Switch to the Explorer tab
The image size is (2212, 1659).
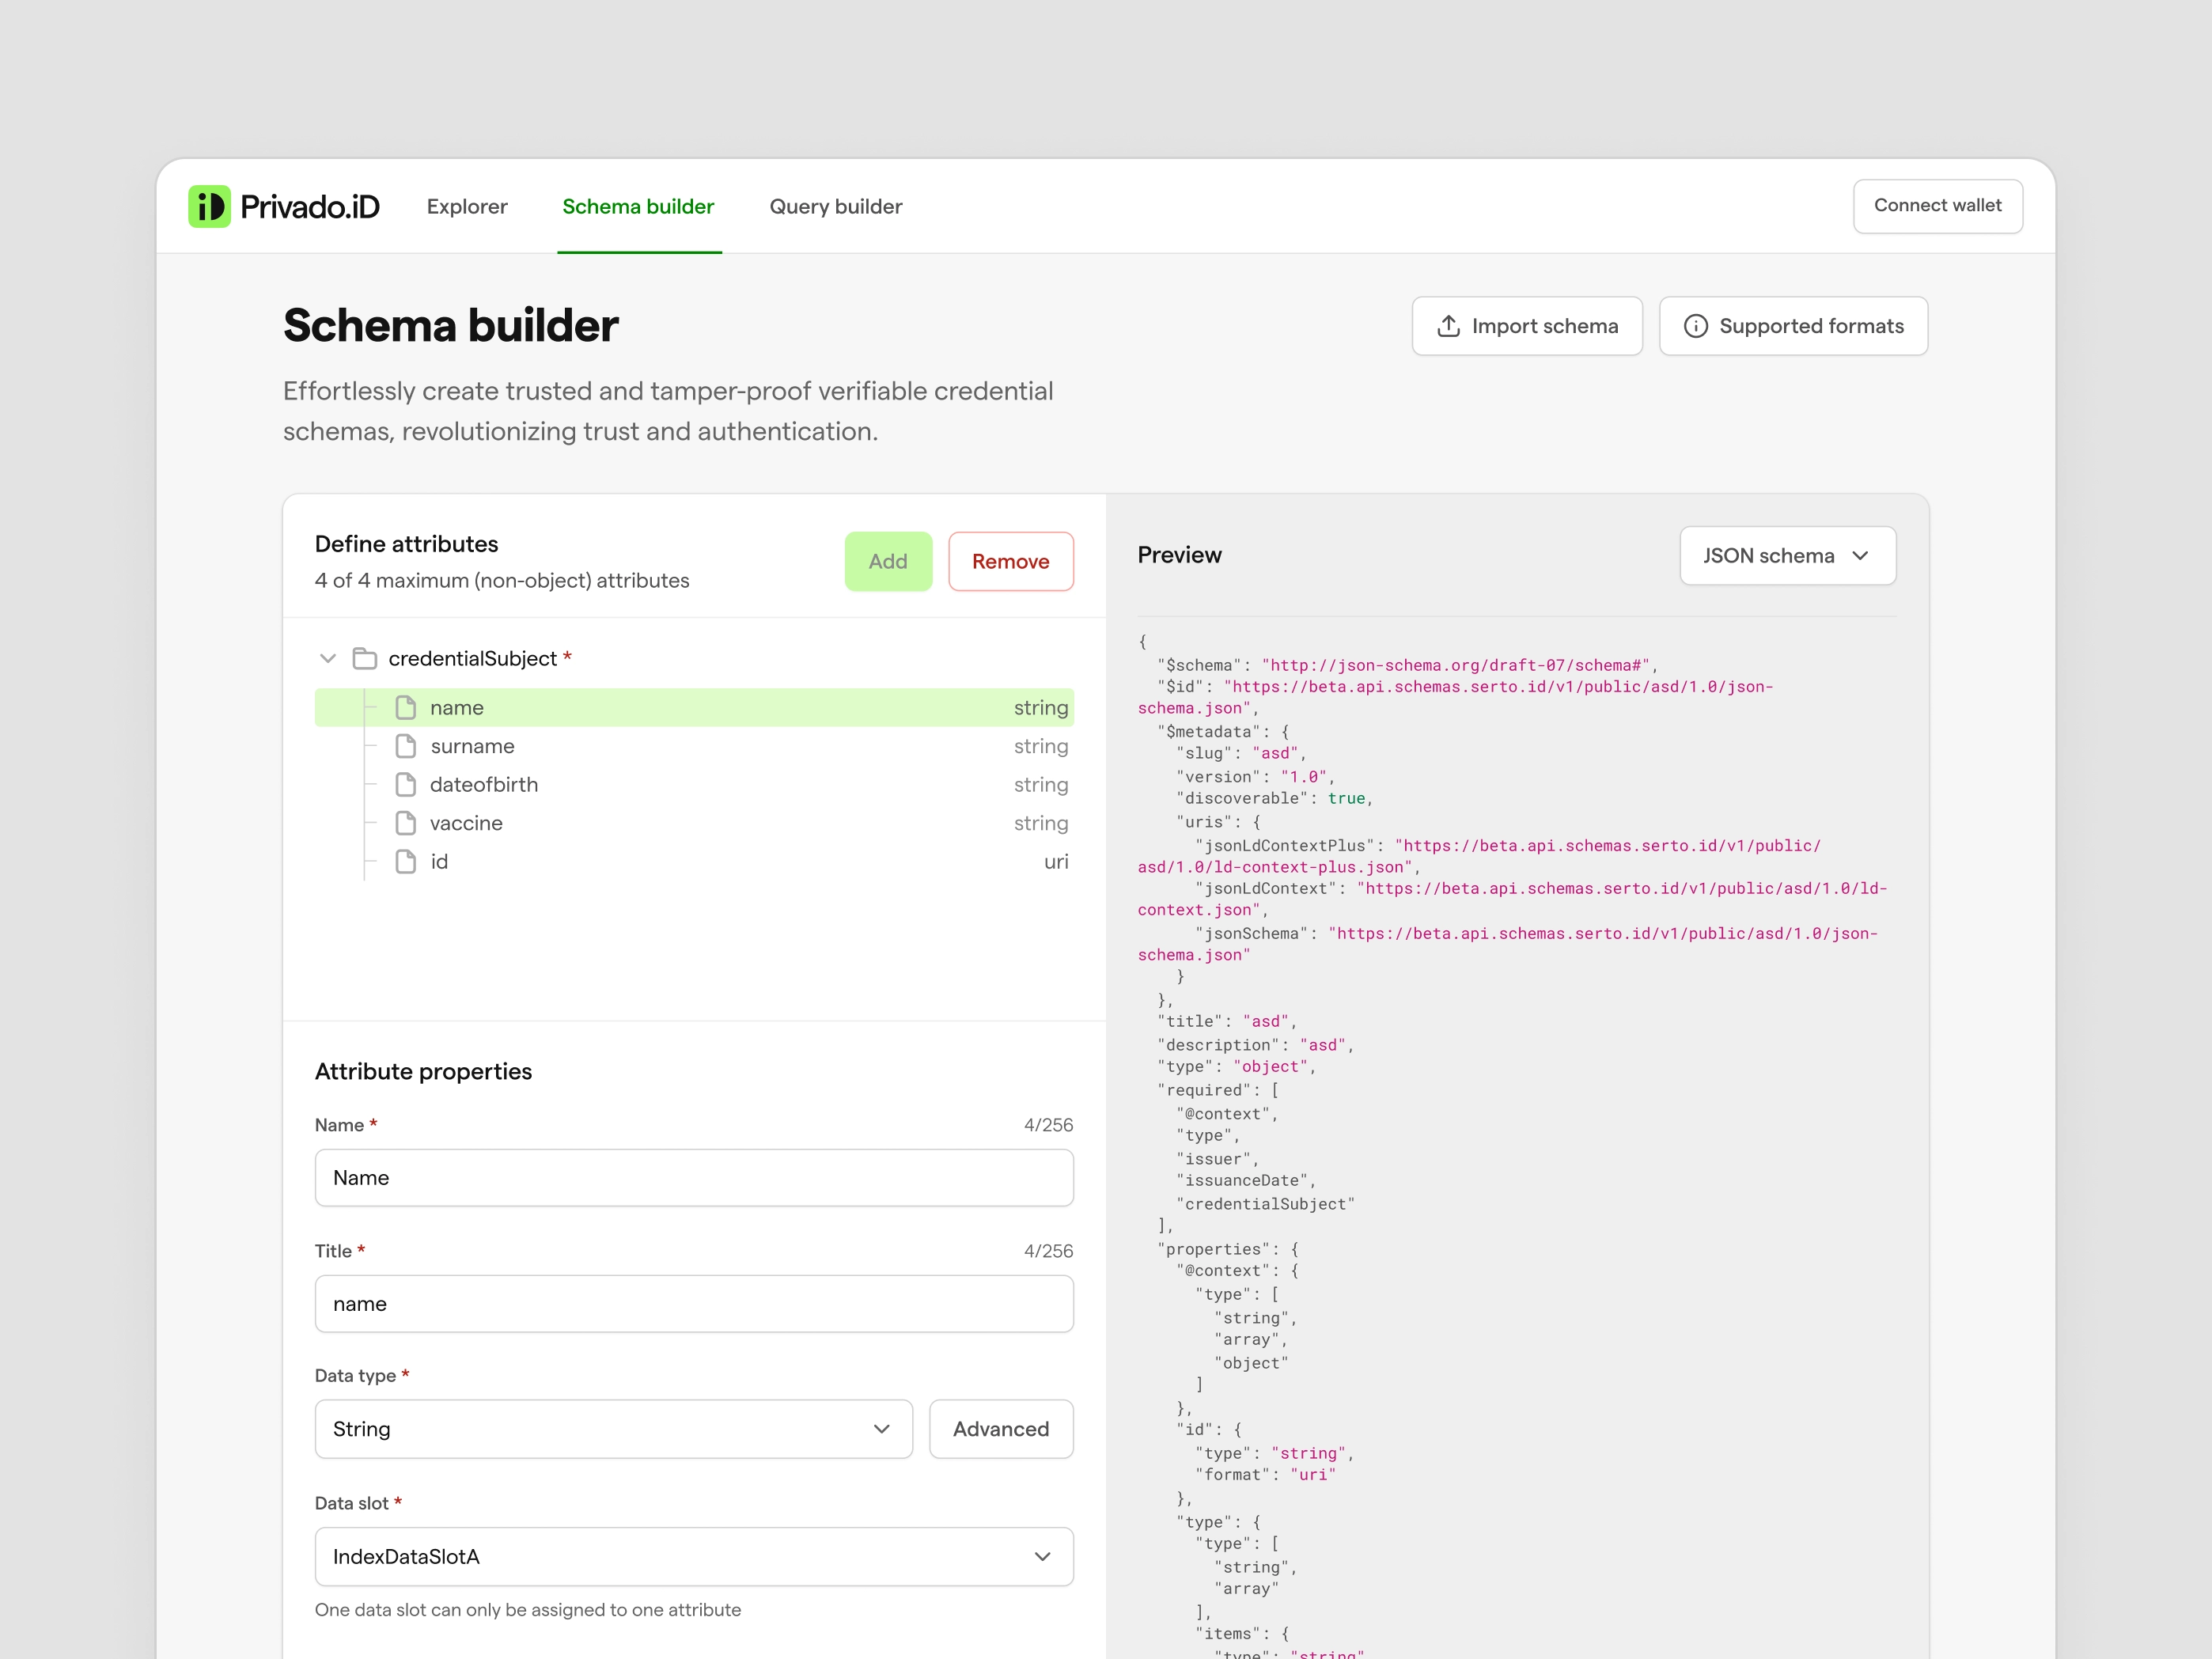tap(467, 206)
